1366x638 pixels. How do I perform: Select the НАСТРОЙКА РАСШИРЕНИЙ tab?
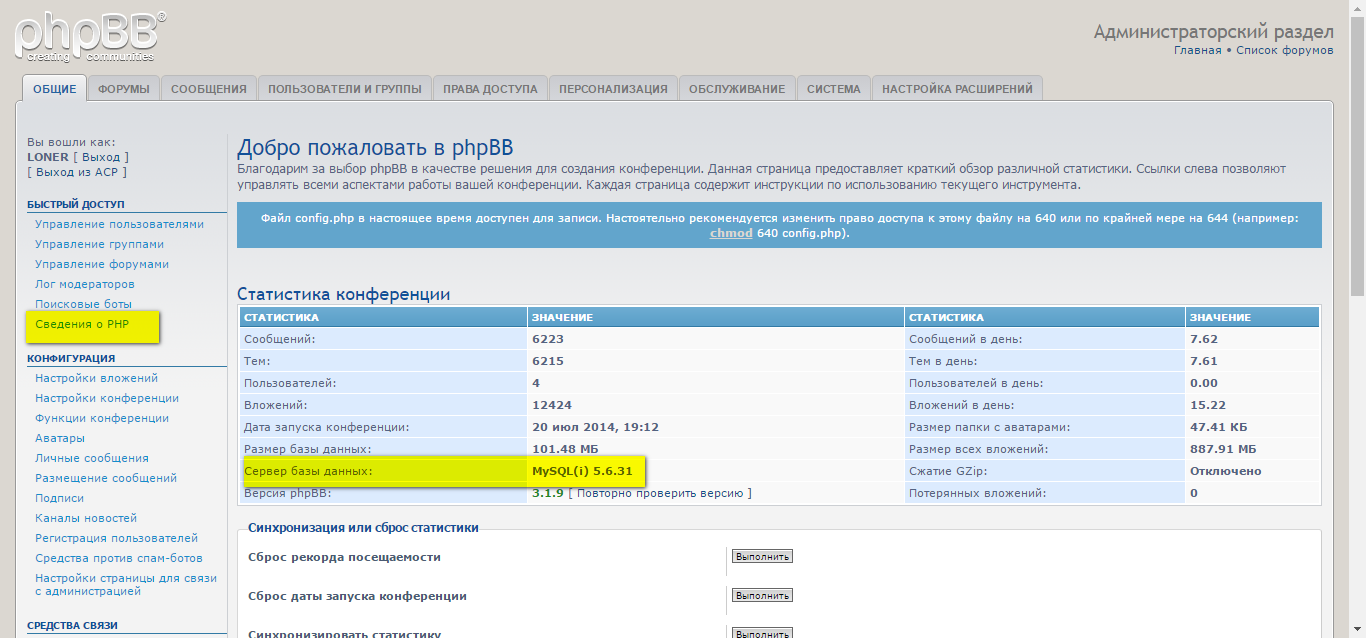tap(957, 89)
